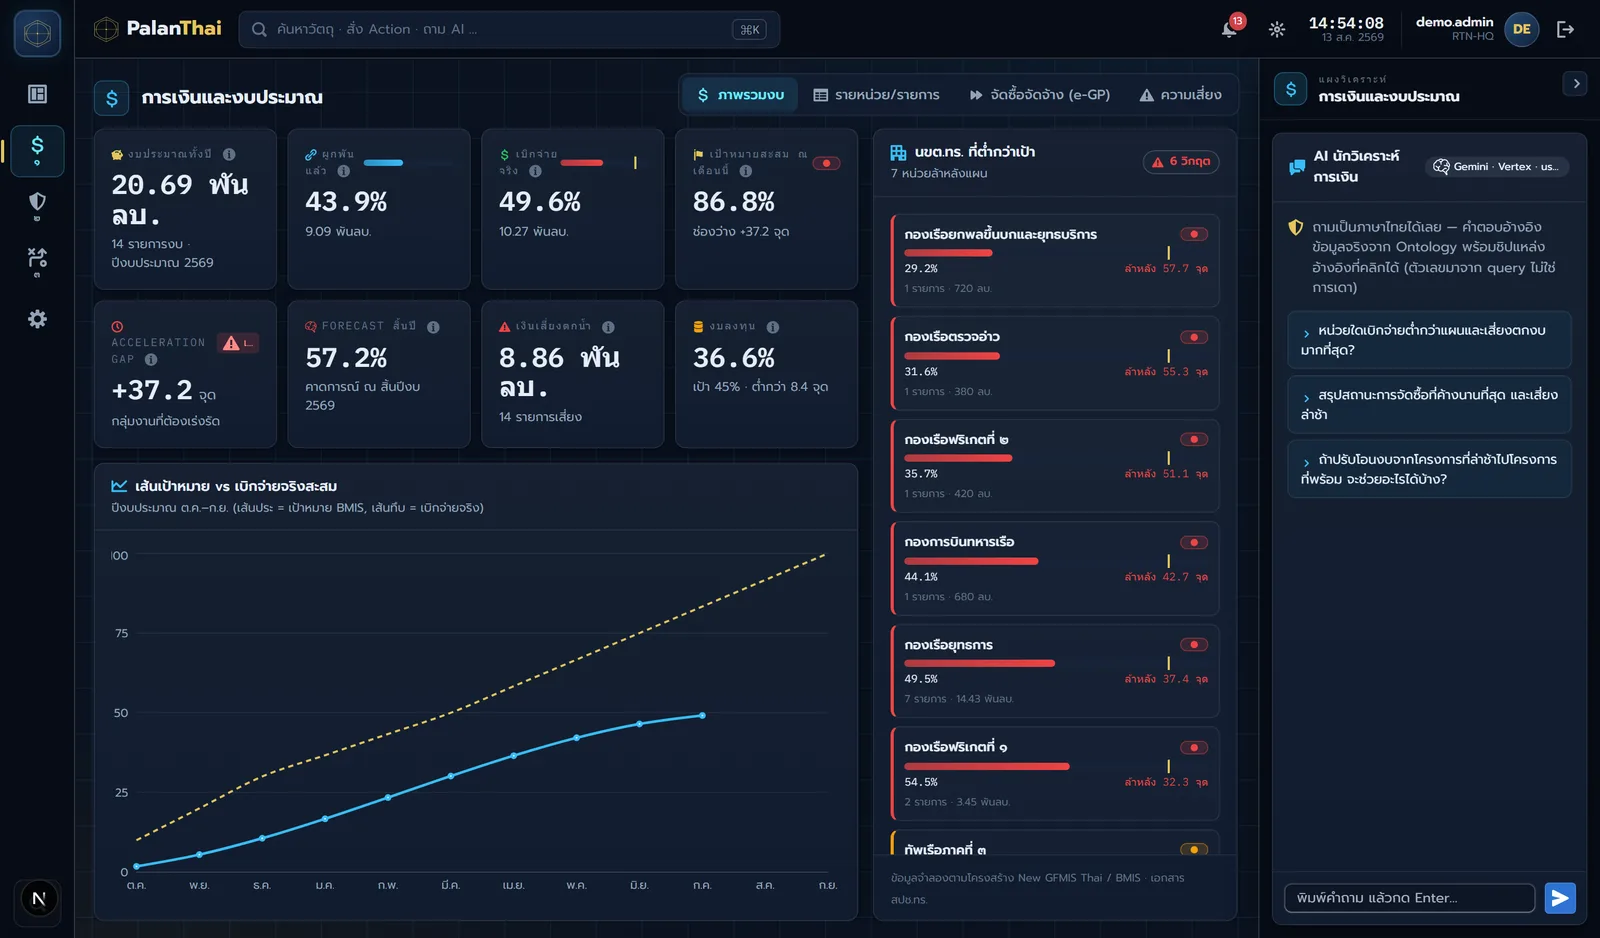This screenshot has width=1600, height=938.
Task: Click info icon on งบประมาณทั้งปี card
Action: pyautogui.click(x=229, y=154)
